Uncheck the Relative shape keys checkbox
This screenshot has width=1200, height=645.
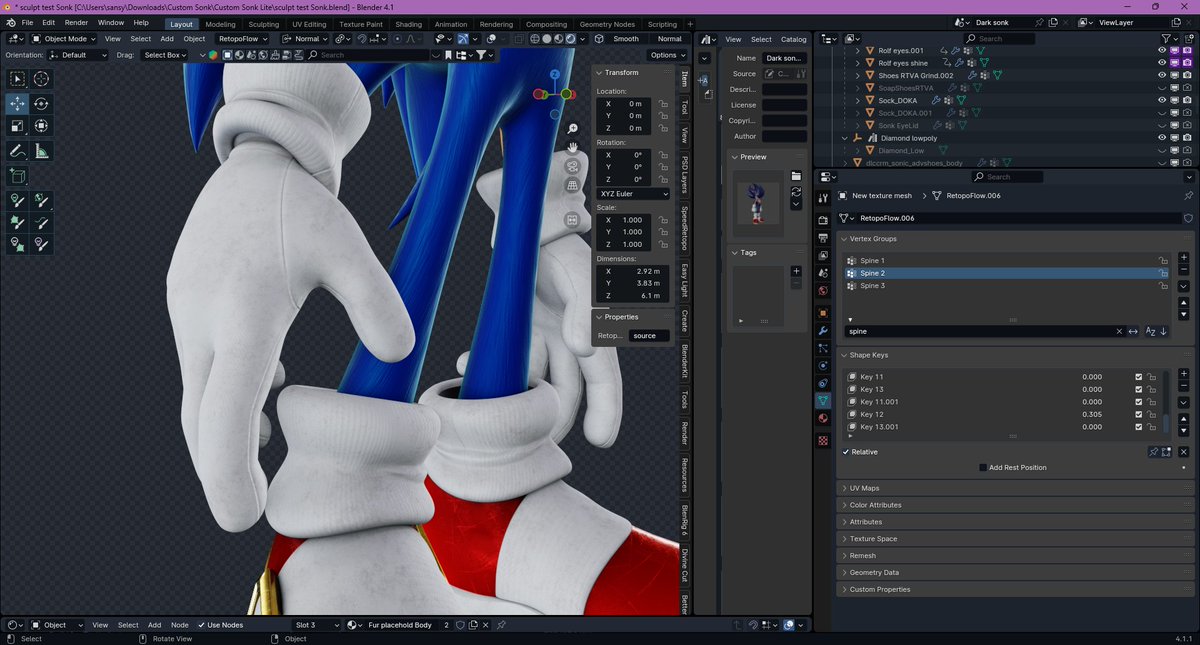pos(846,452)
